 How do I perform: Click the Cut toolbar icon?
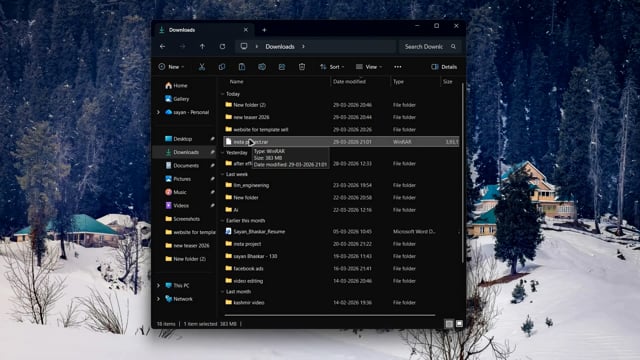202,67
